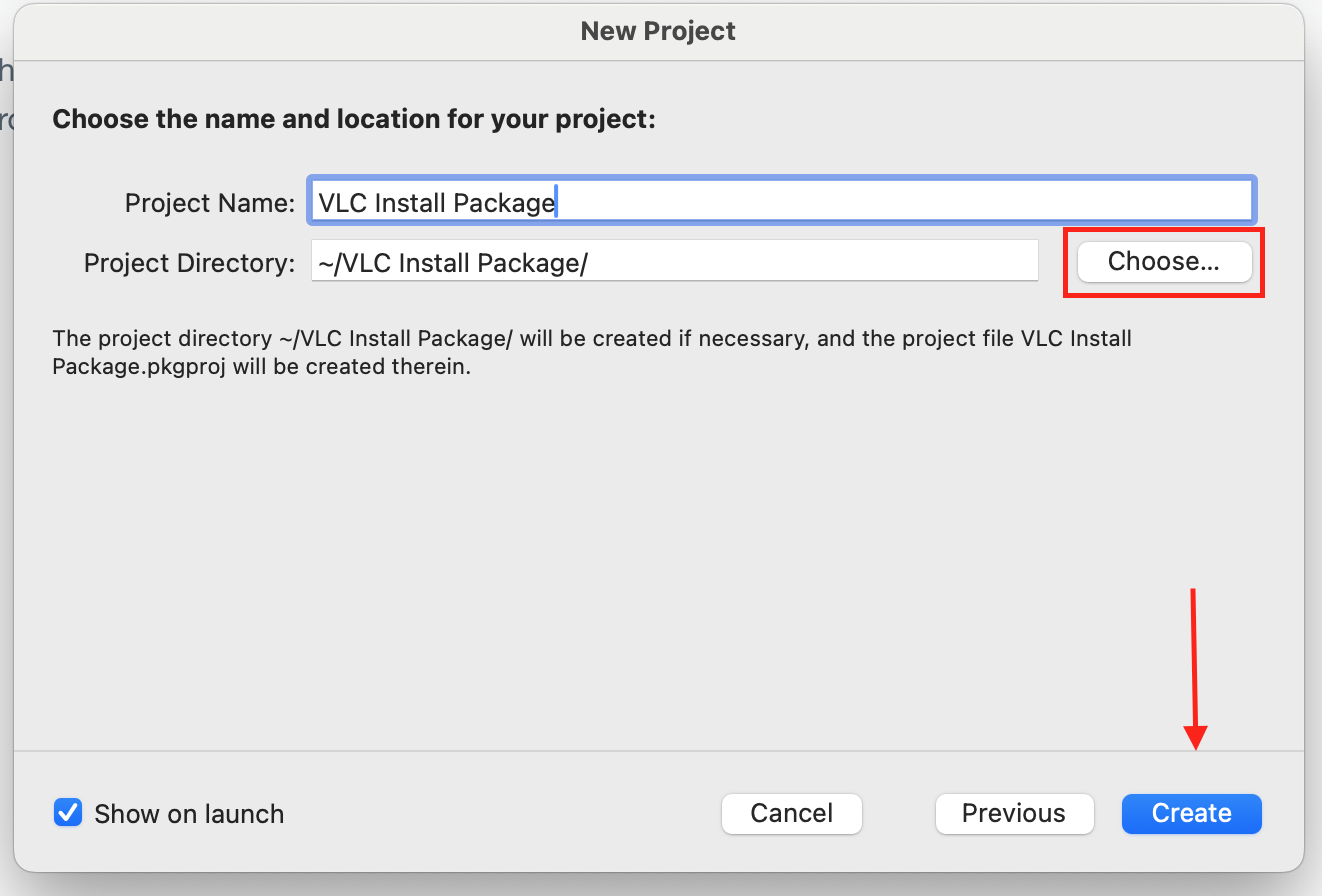Click the separator line above the buttons
The image size is (1322, 896).
658,751
